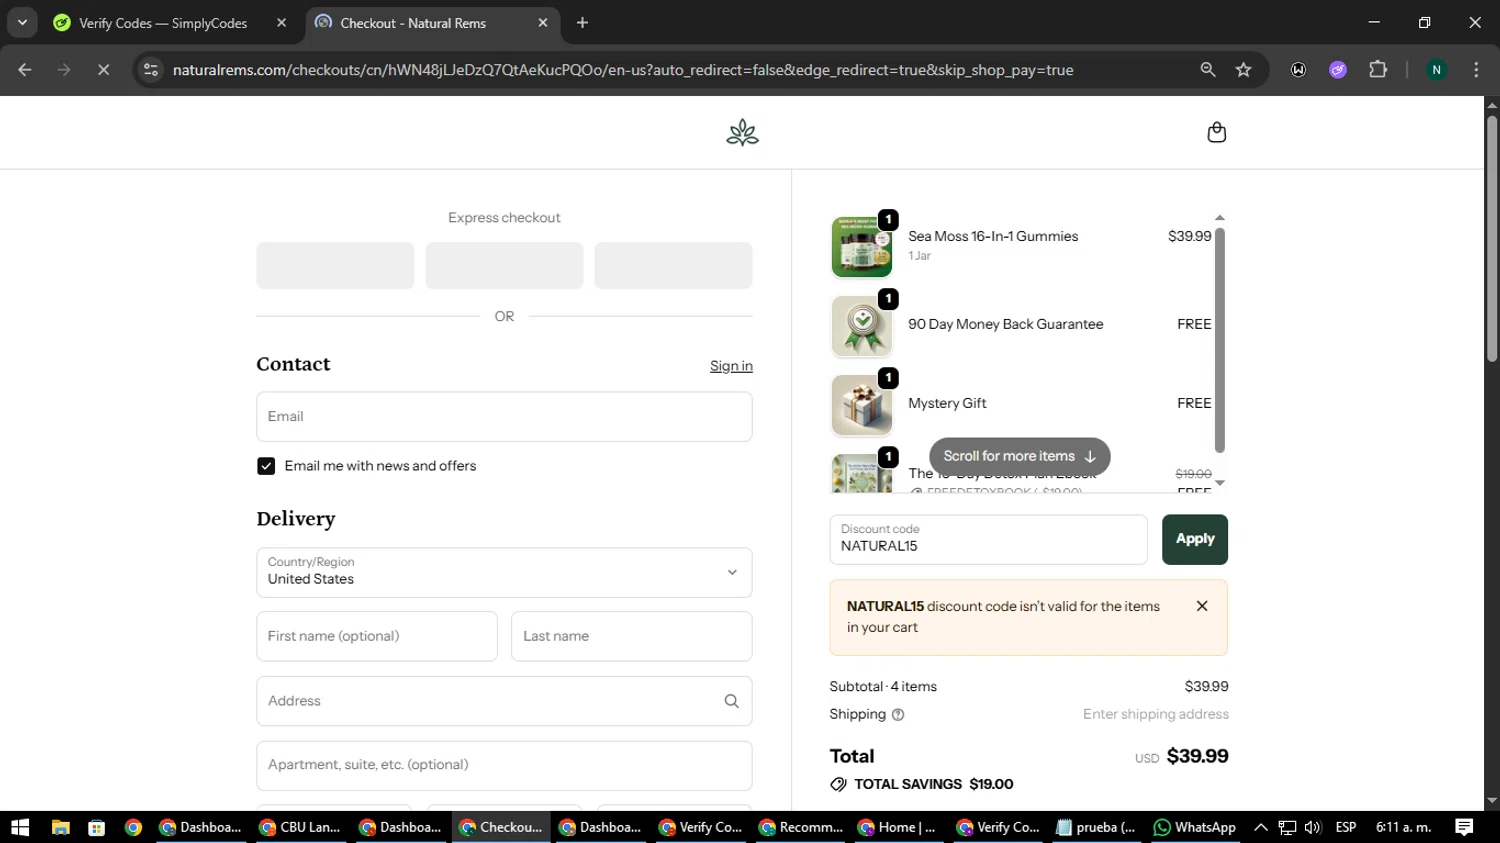The image size is (1500, 843).
Task: Bookmark this page with the star
Action: coord(1243,70)
